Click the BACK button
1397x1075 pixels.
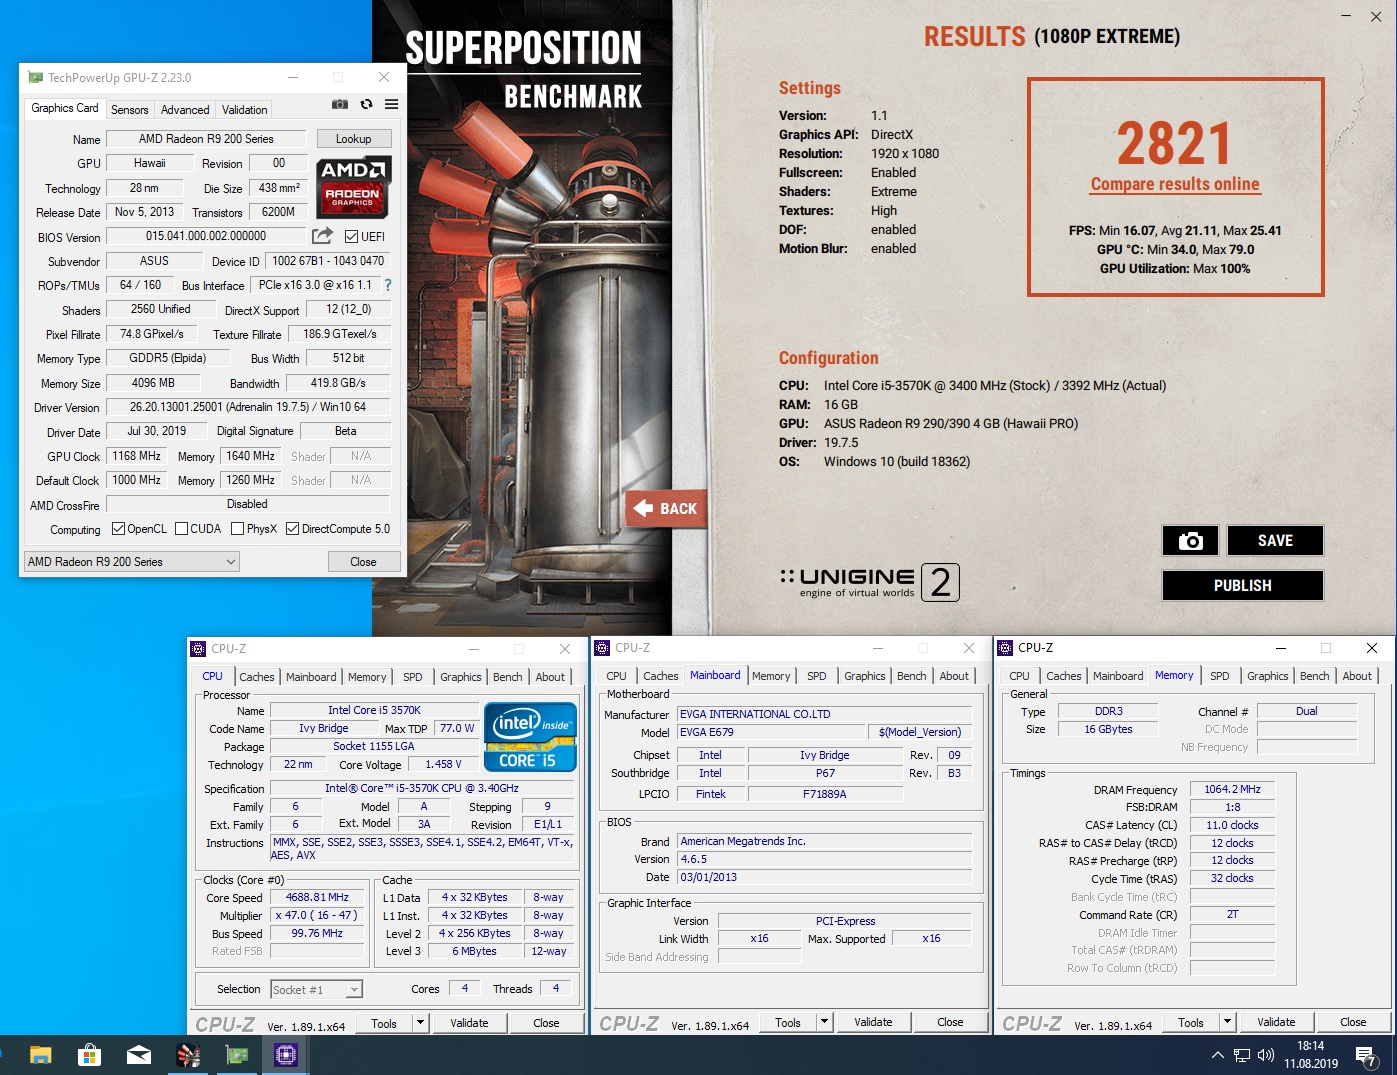click(666, 508)
